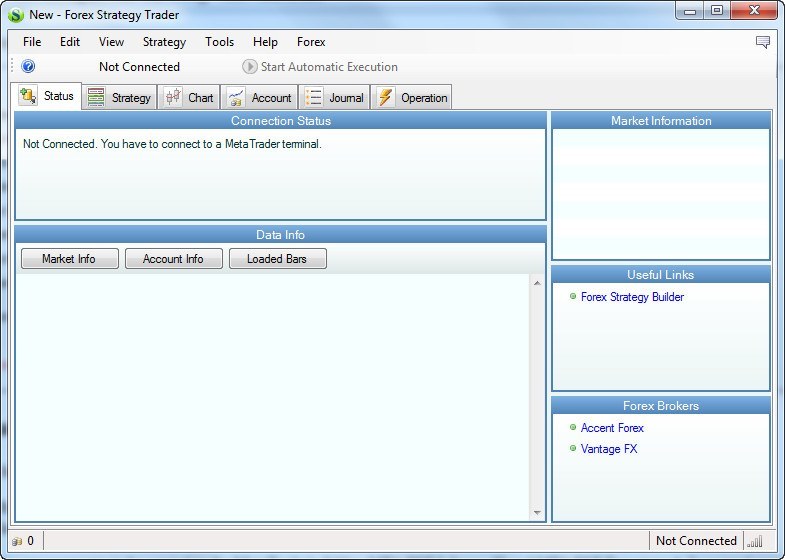
Task: Click the coins icon in status bar
Action: pyautogui.click(x=18, y=541)
